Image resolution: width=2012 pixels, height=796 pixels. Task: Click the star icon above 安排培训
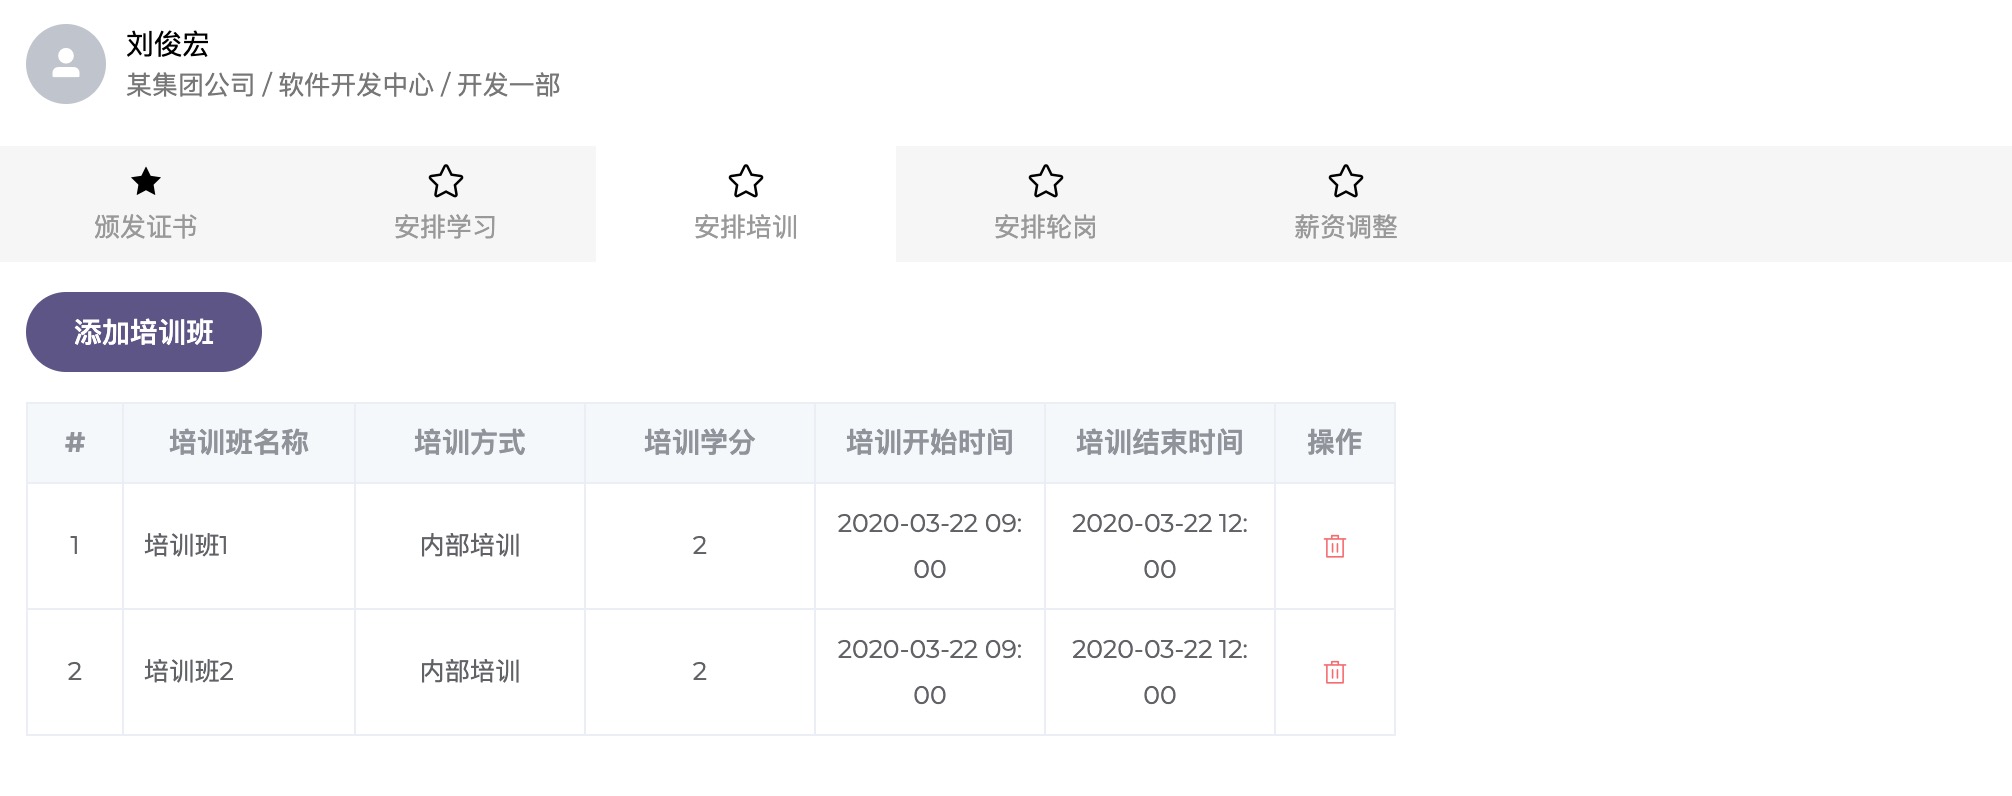pos(746,181)
